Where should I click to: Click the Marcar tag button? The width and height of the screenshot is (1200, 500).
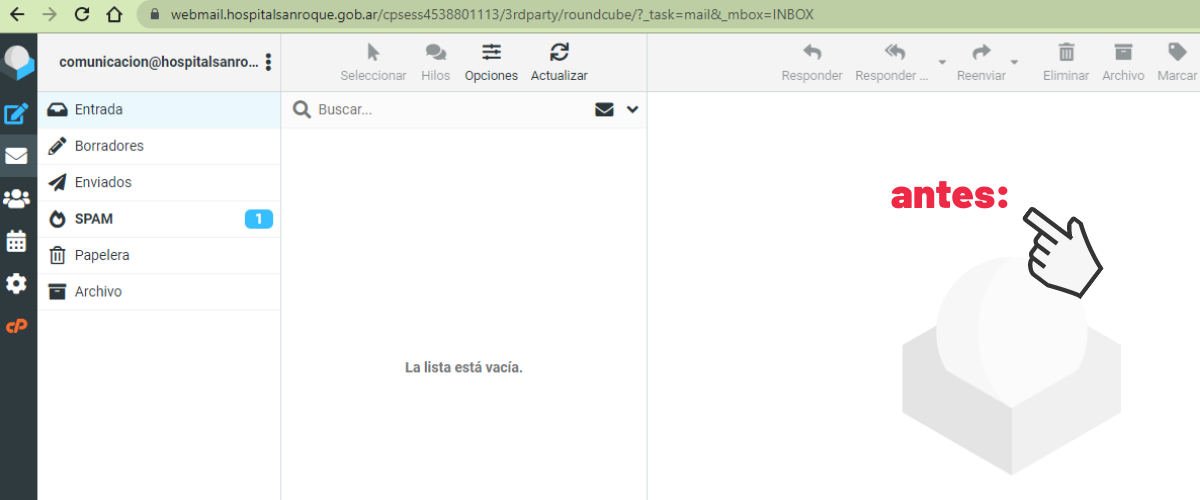(1177, 62)
